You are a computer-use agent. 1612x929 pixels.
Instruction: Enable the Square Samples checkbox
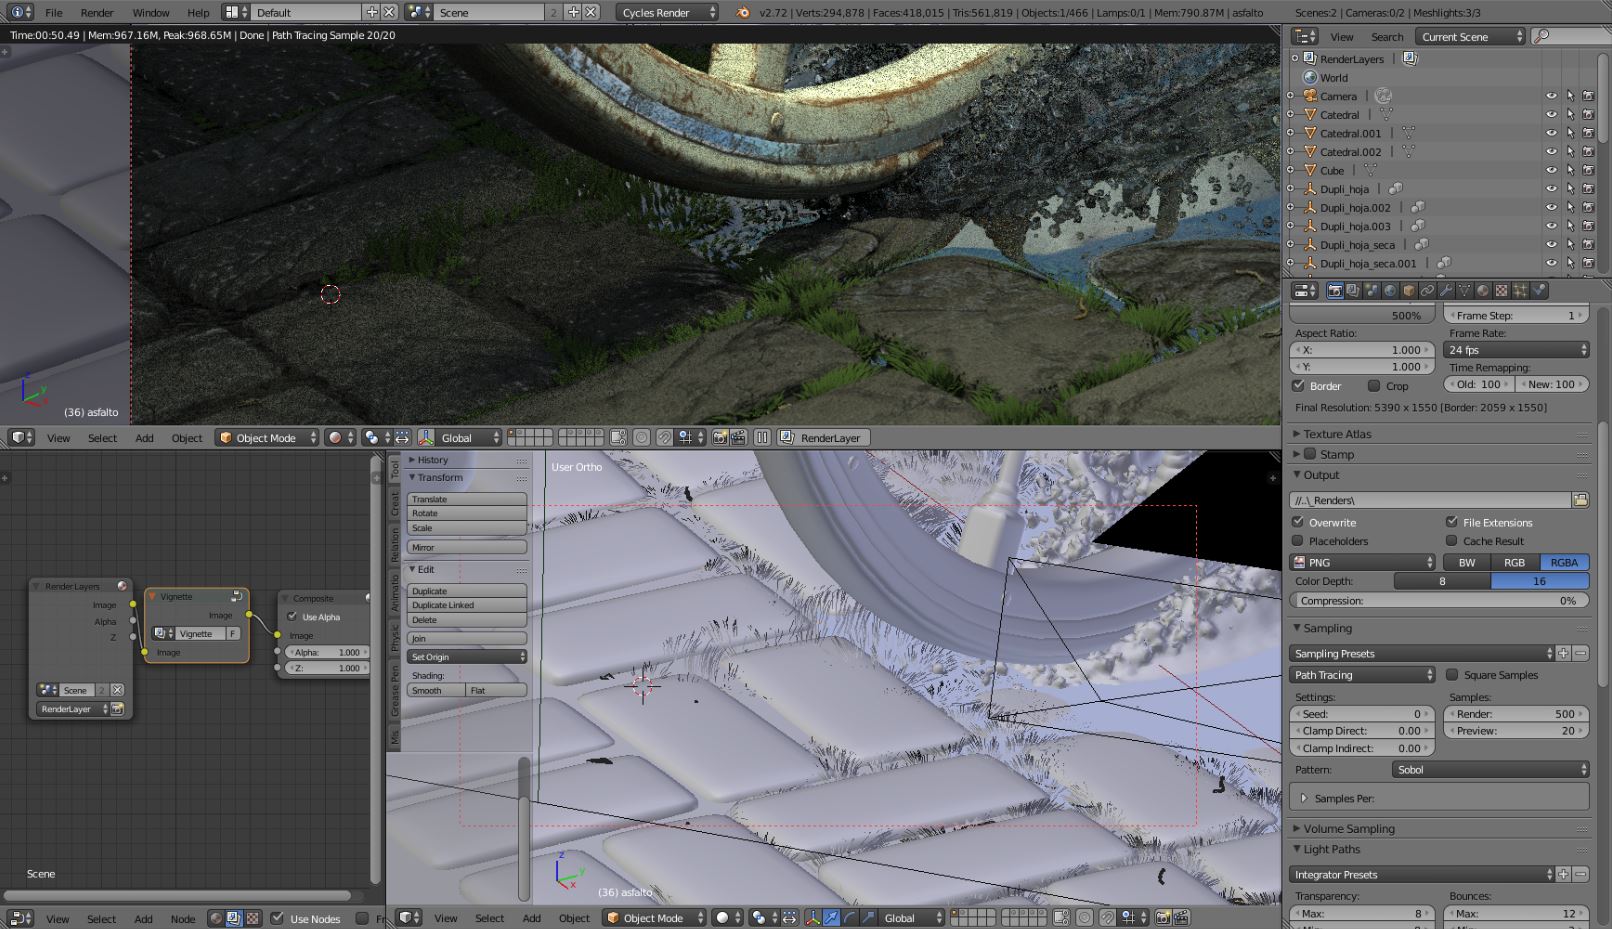[1452, 675]
